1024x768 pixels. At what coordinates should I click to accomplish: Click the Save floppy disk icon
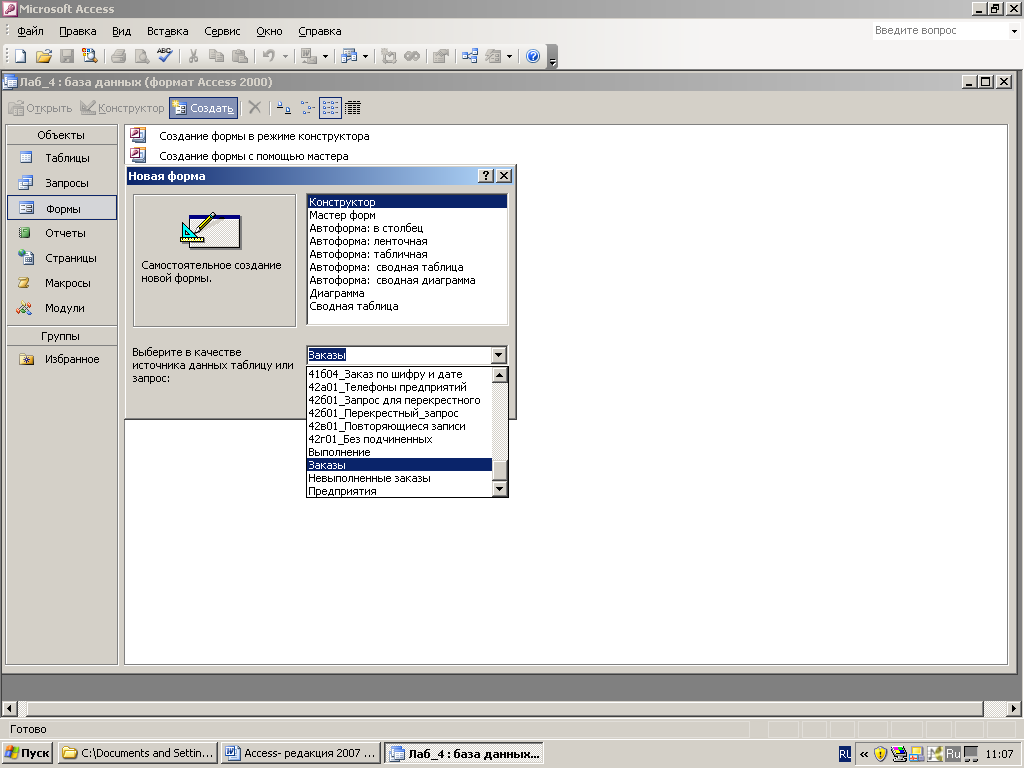(67, 56)
